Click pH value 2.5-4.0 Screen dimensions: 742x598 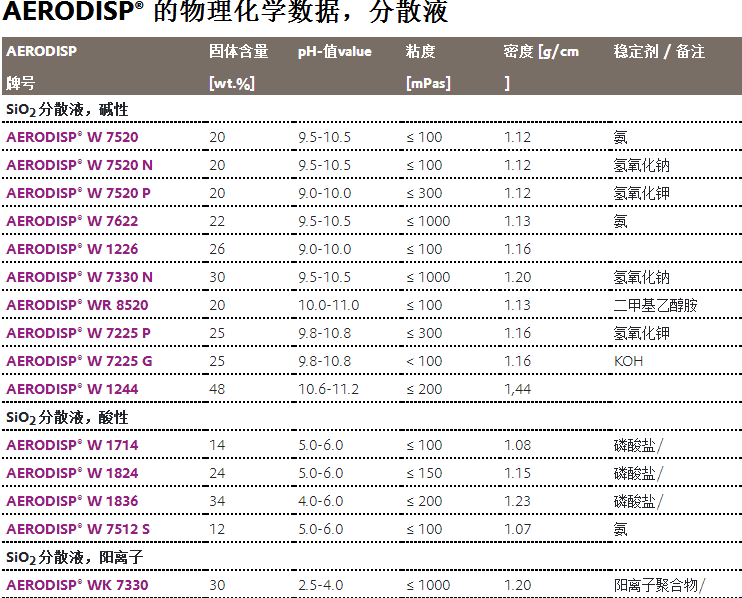point(320,585)
